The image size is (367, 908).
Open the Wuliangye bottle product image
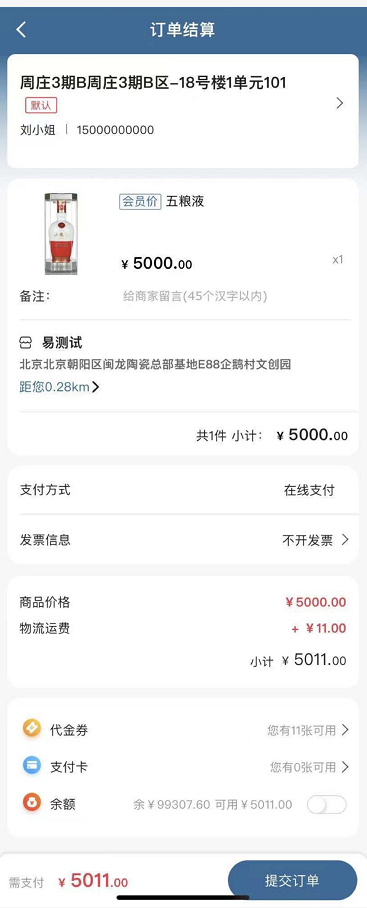pyautogui.click(x=62, y=233)
